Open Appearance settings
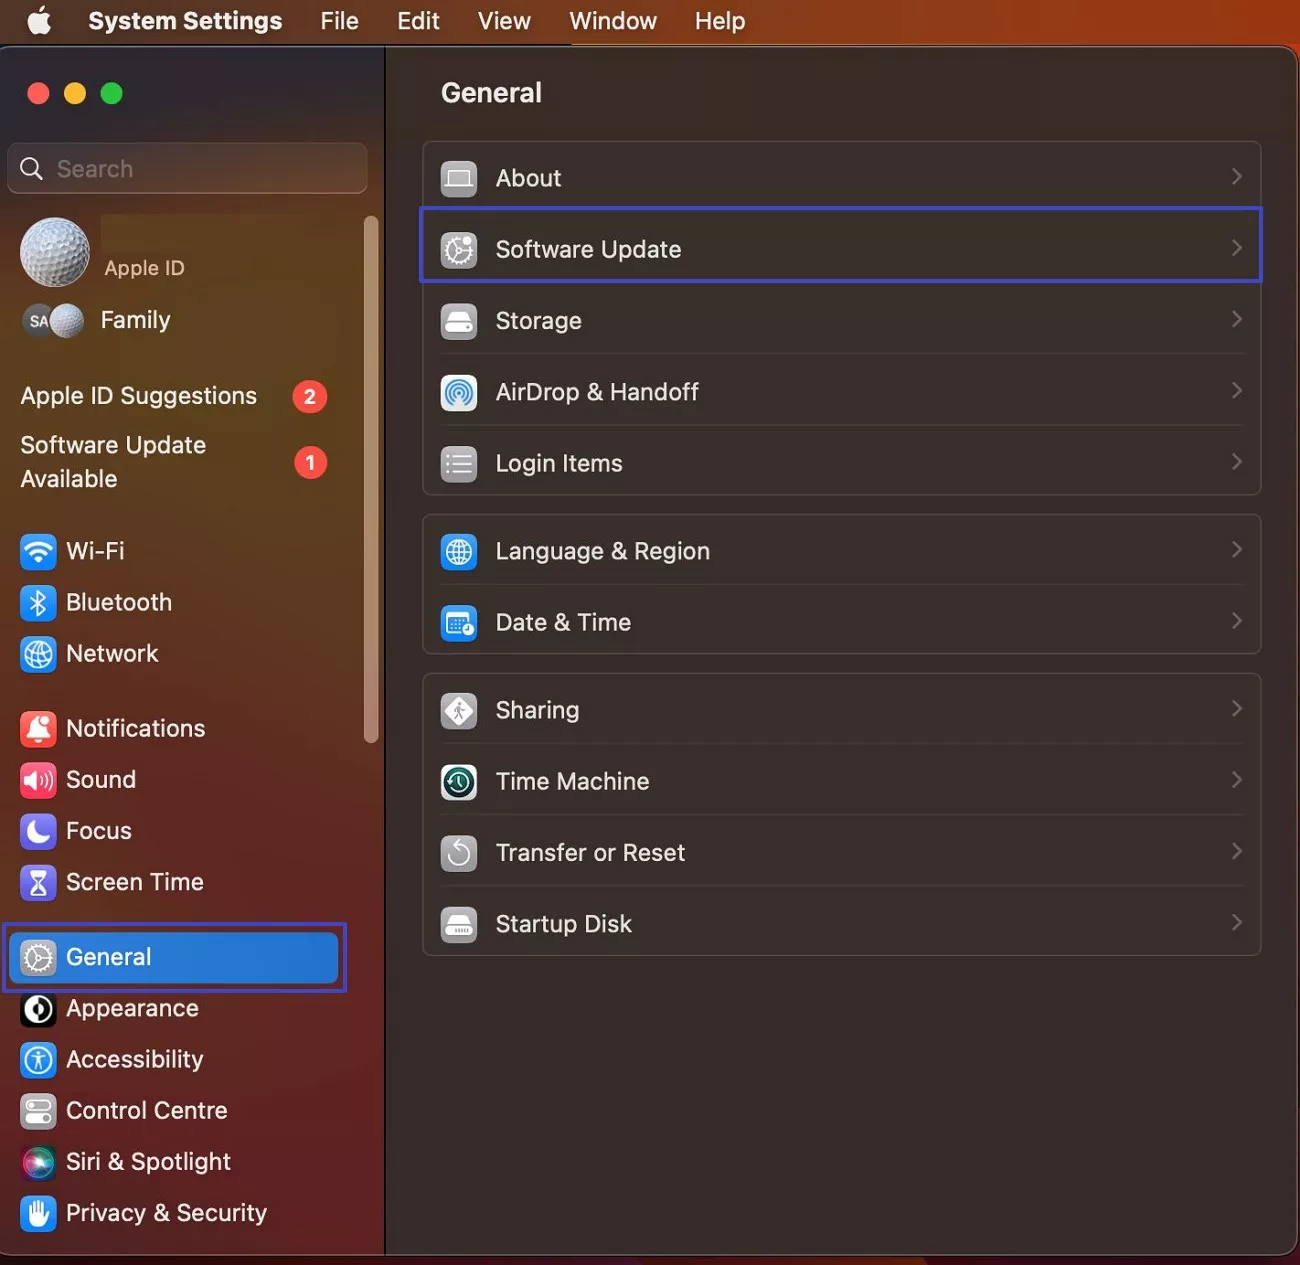1300x1265 pixels. 132,1008
